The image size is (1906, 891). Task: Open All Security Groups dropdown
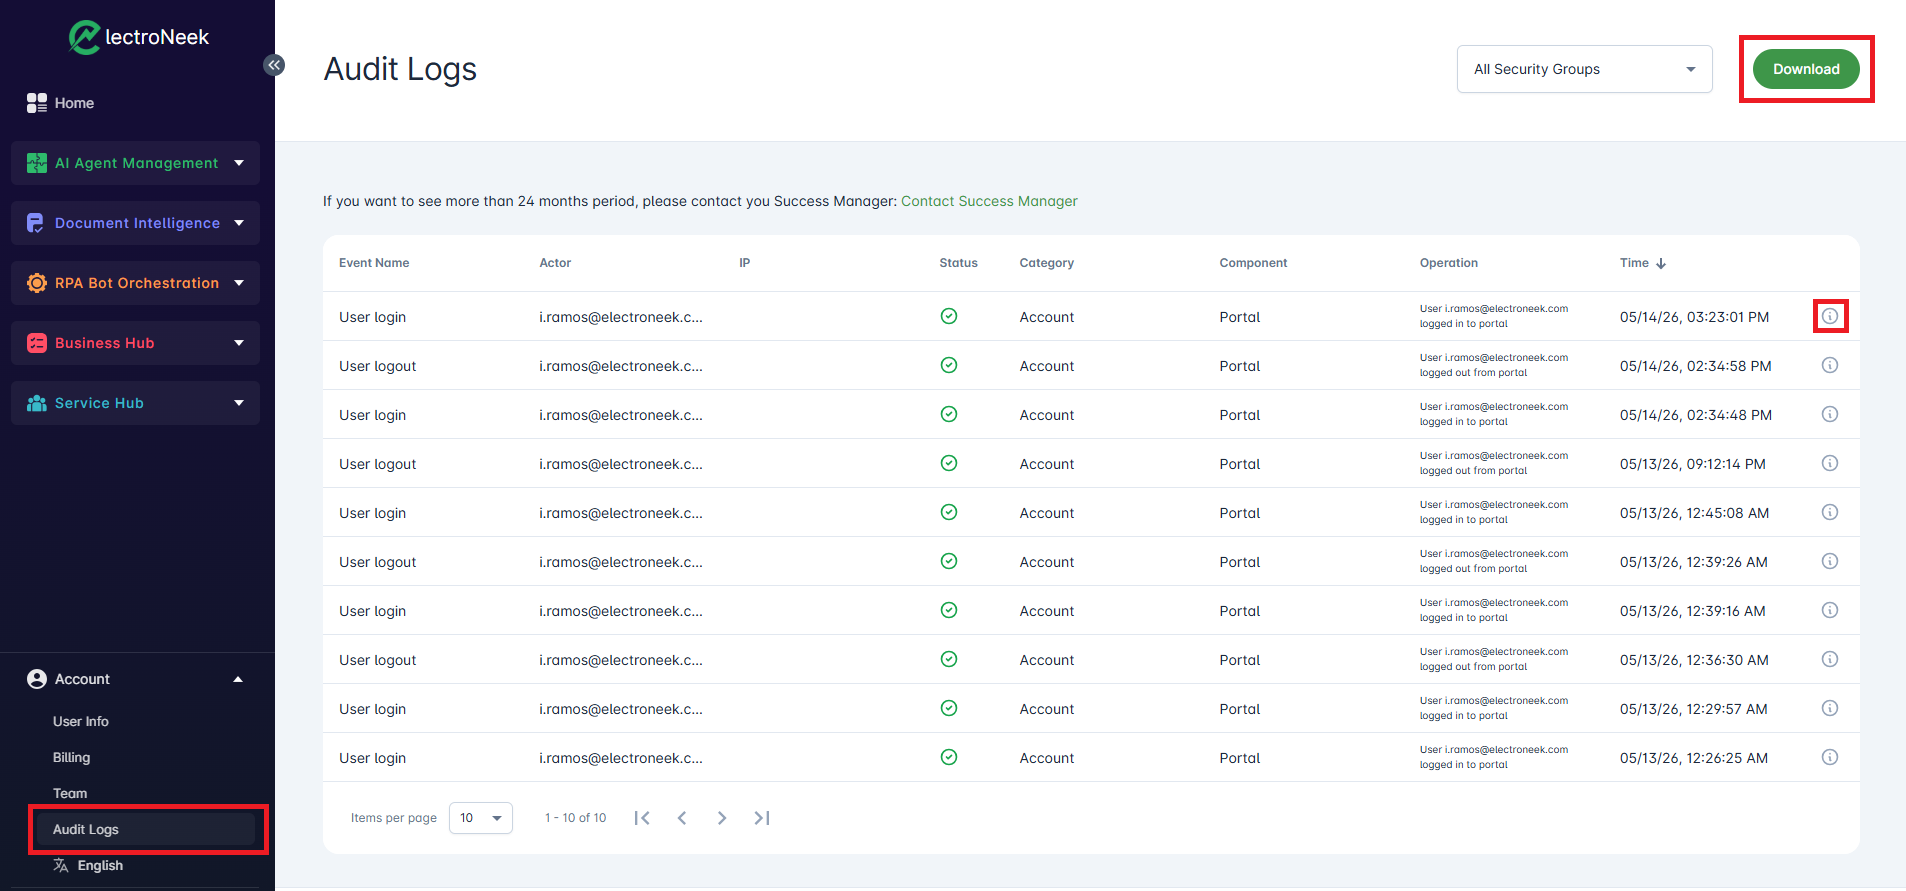[1584, 69]
